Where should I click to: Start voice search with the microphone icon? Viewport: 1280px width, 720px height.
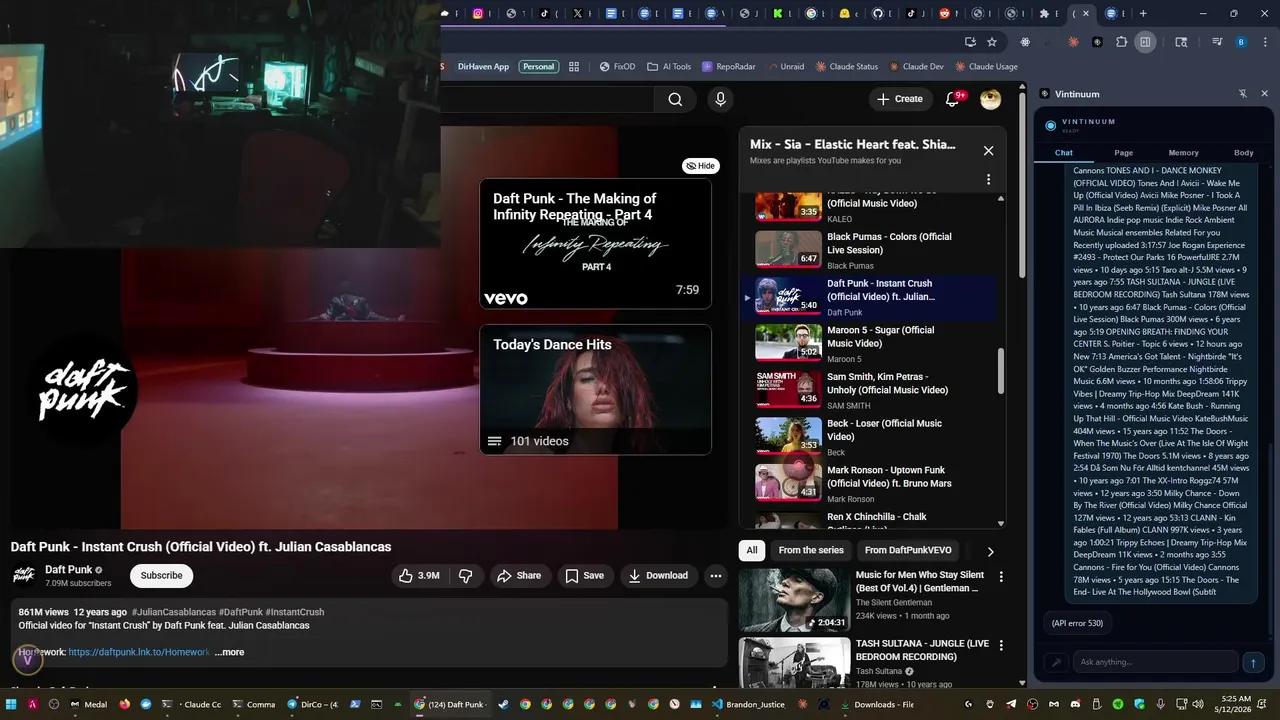pos(720,99)
